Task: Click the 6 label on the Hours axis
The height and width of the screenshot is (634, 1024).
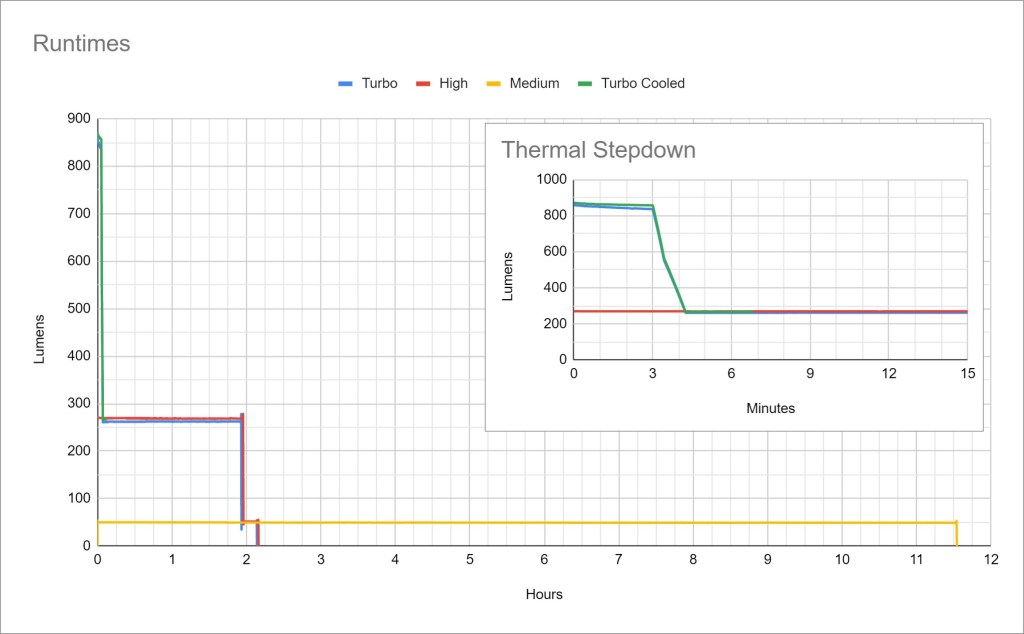Action: 544,561
